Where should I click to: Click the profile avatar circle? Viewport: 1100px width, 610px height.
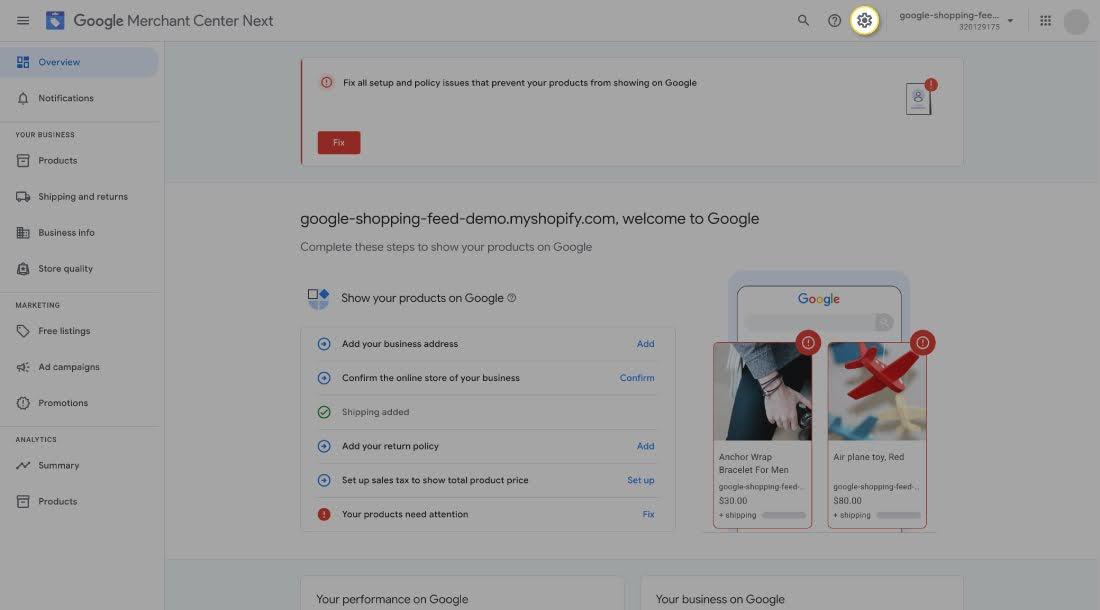(x=1076, y=21)
